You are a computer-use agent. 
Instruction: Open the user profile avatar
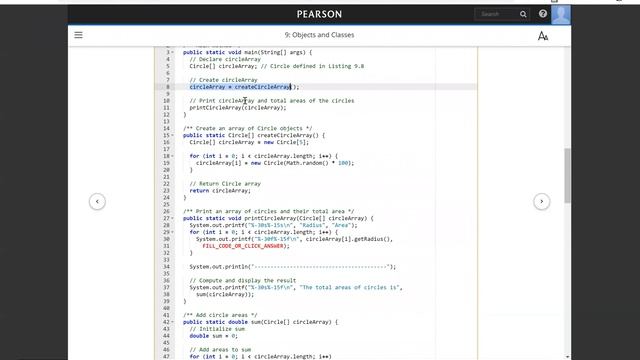[561, 15]
